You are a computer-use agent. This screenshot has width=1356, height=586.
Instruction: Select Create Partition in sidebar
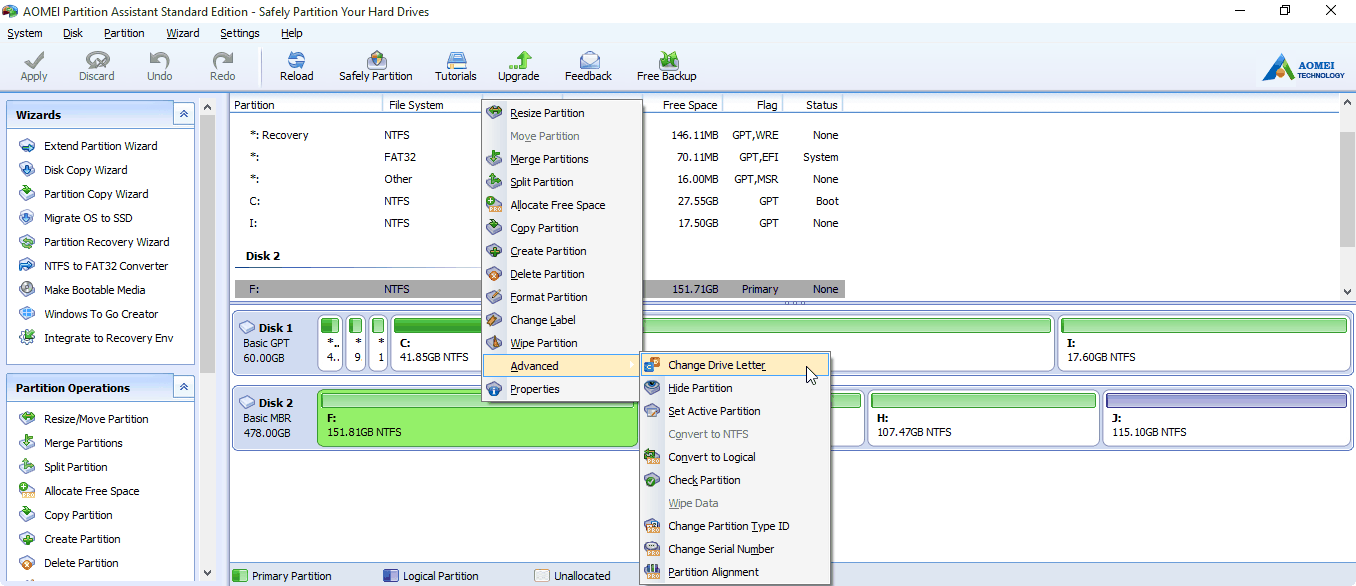[82, 539]
